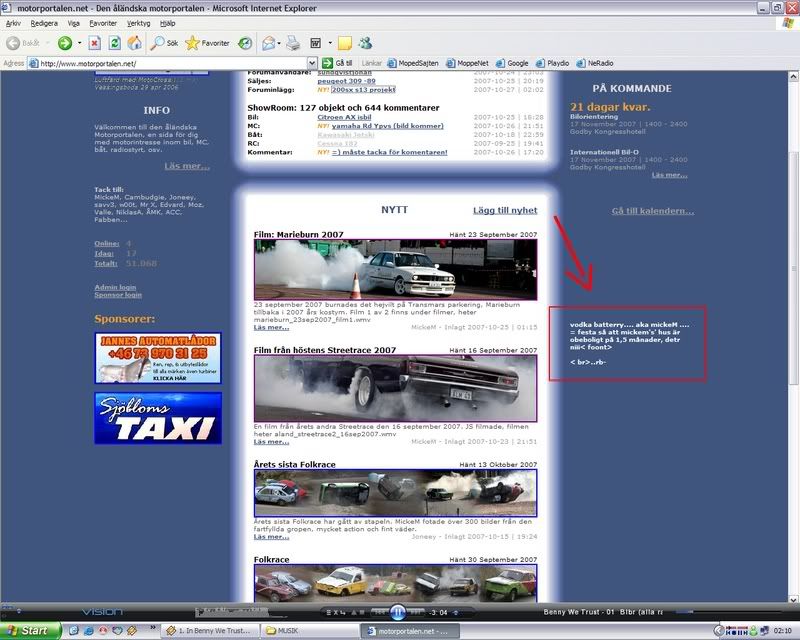
Task: Open the Citroen AX isbil showroom link
Action: 344,117
